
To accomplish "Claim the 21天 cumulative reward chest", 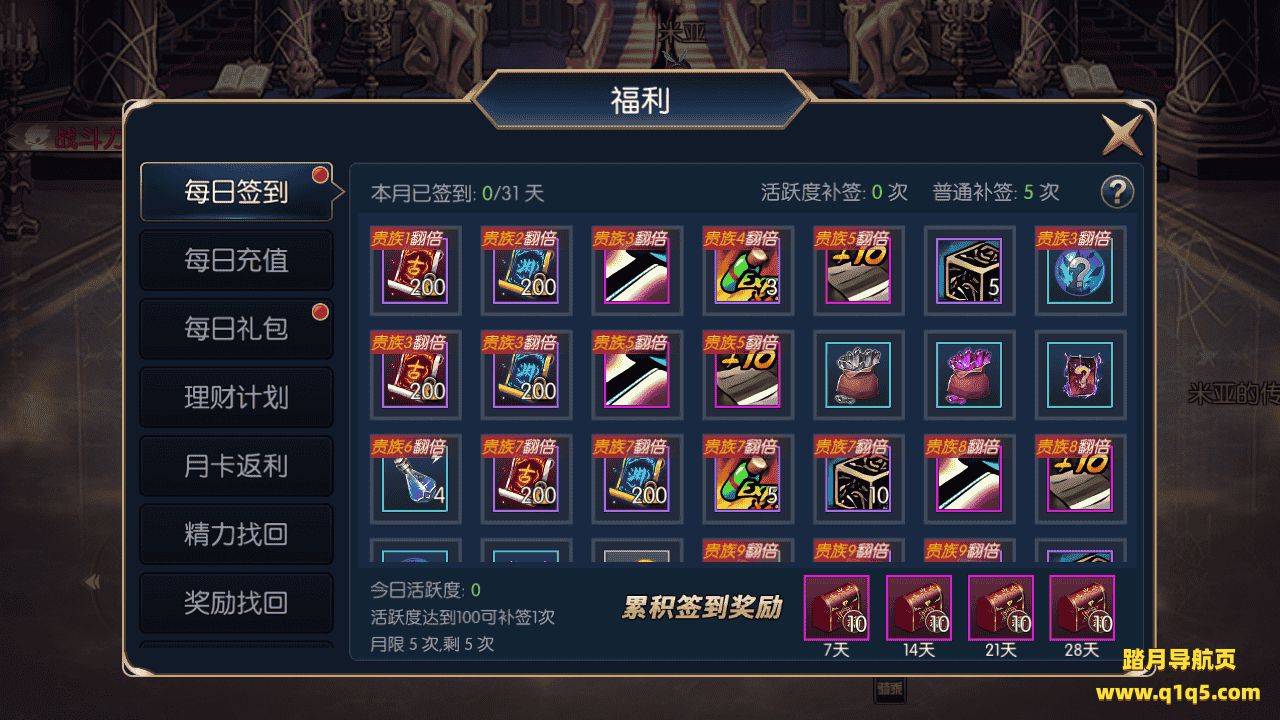I will pyautogui.click(x=1000, y=607).
